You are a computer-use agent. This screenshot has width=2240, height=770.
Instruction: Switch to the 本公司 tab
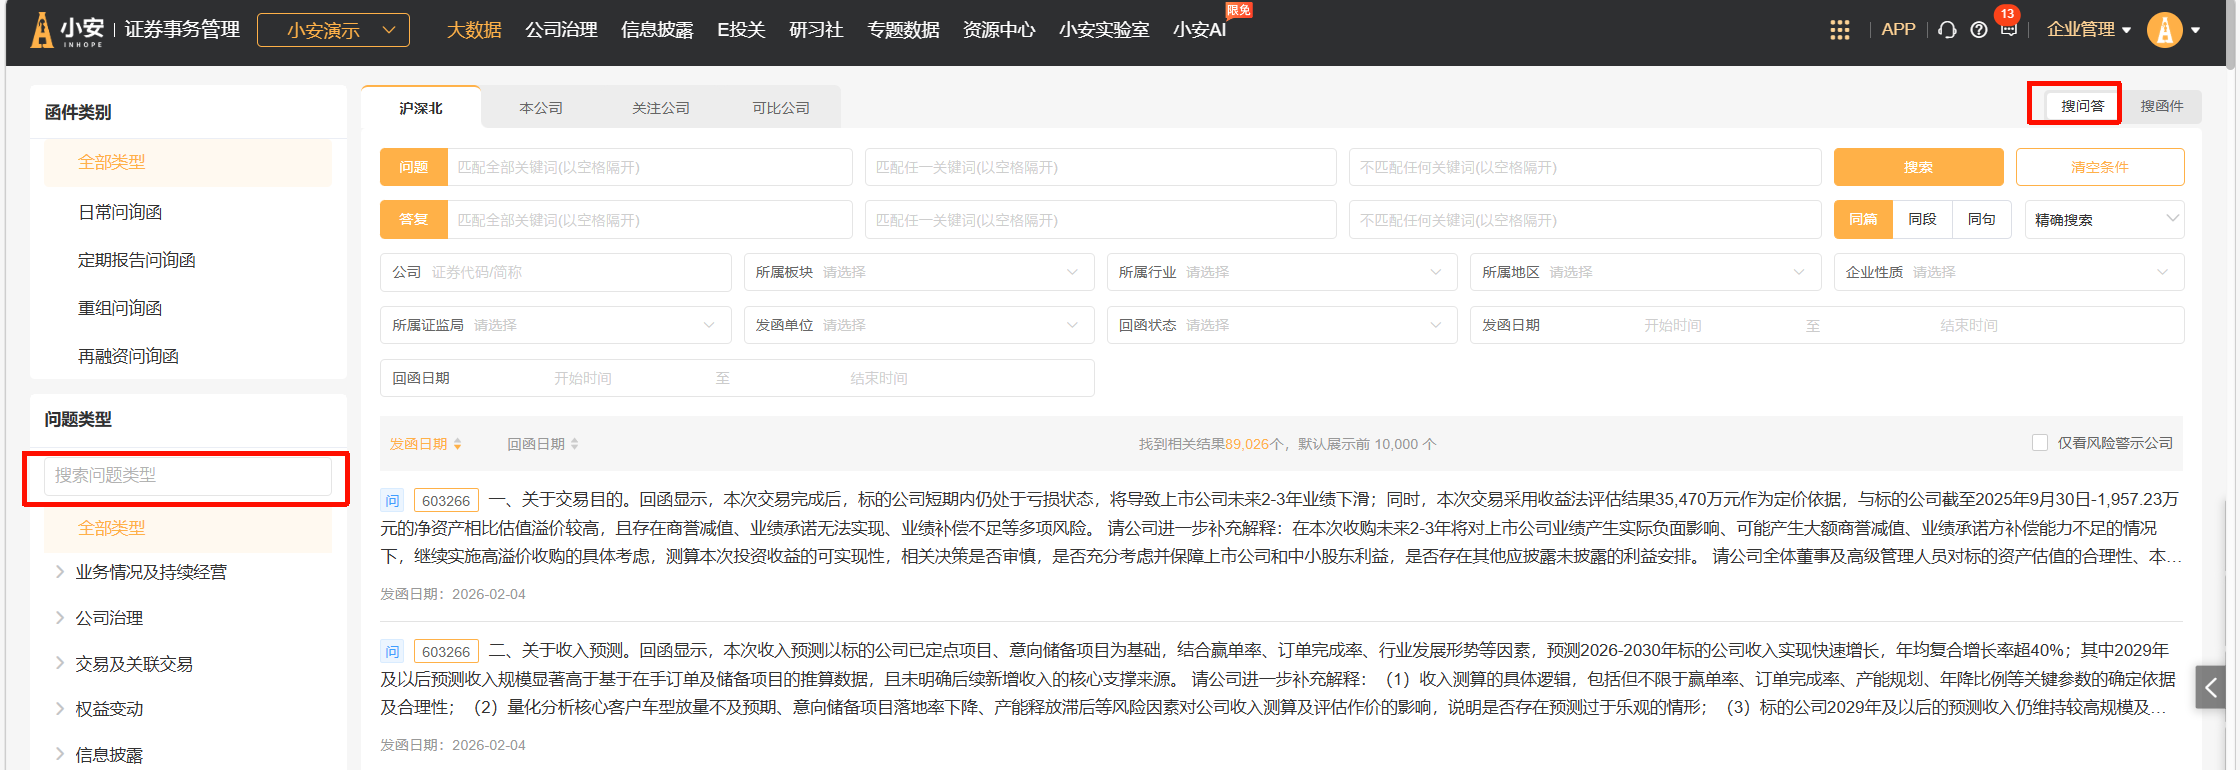click(541, 108)
